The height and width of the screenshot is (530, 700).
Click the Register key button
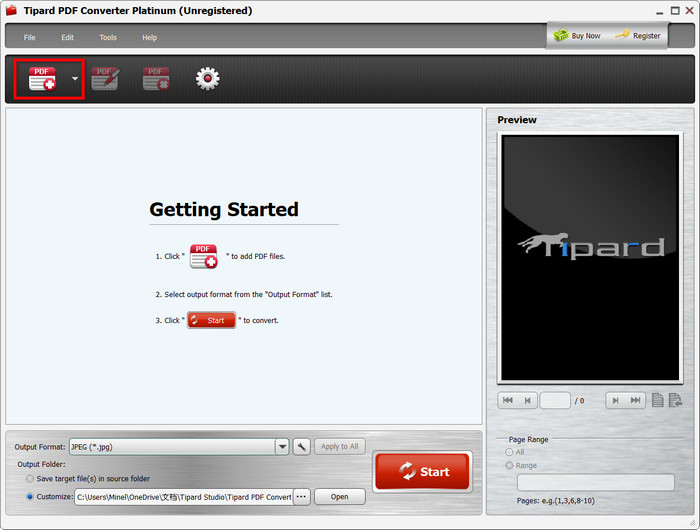(x=638, y=35)
